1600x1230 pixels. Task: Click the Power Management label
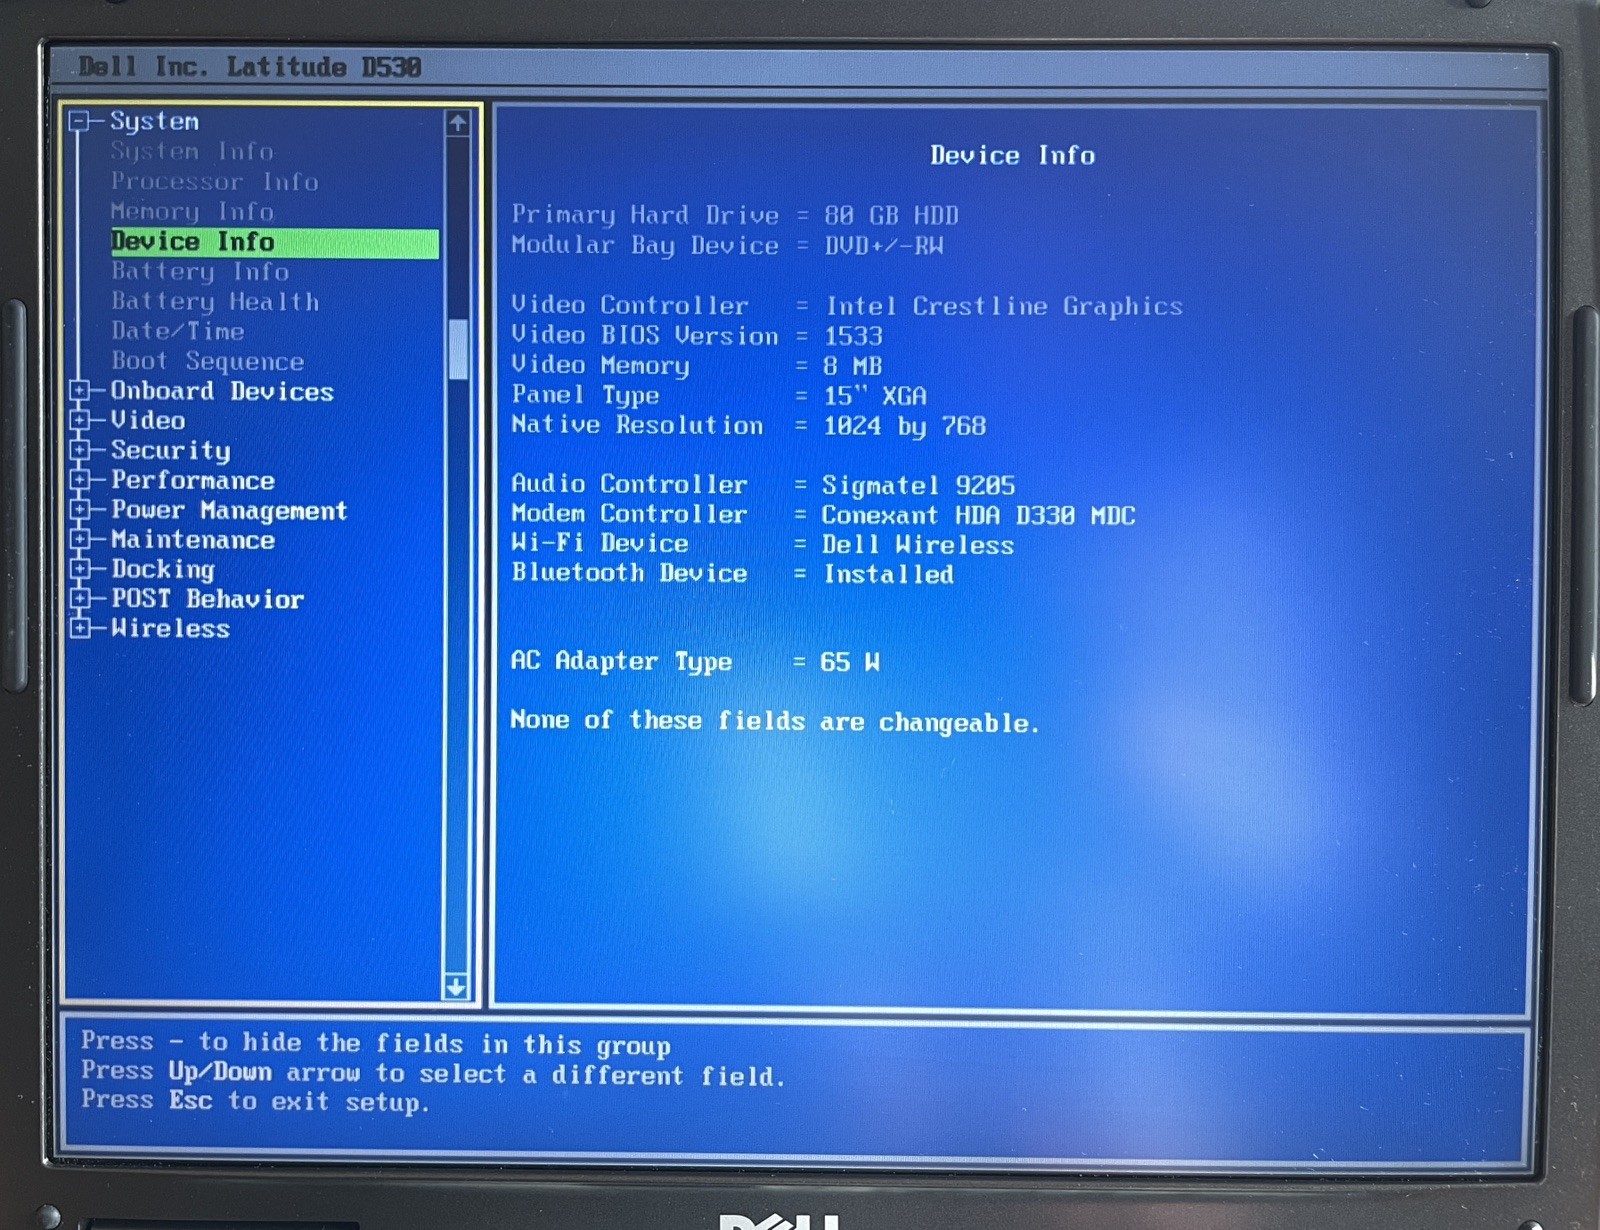[229, 511]
